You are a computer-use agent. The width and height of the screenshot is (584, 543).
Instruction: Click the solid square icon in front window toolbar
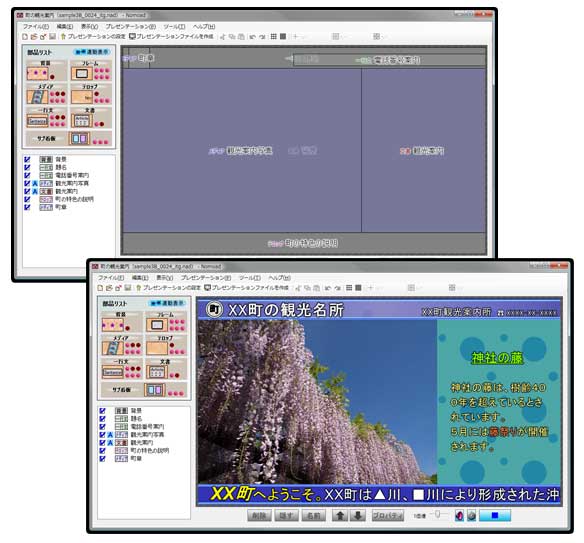[x=358, y=288]
